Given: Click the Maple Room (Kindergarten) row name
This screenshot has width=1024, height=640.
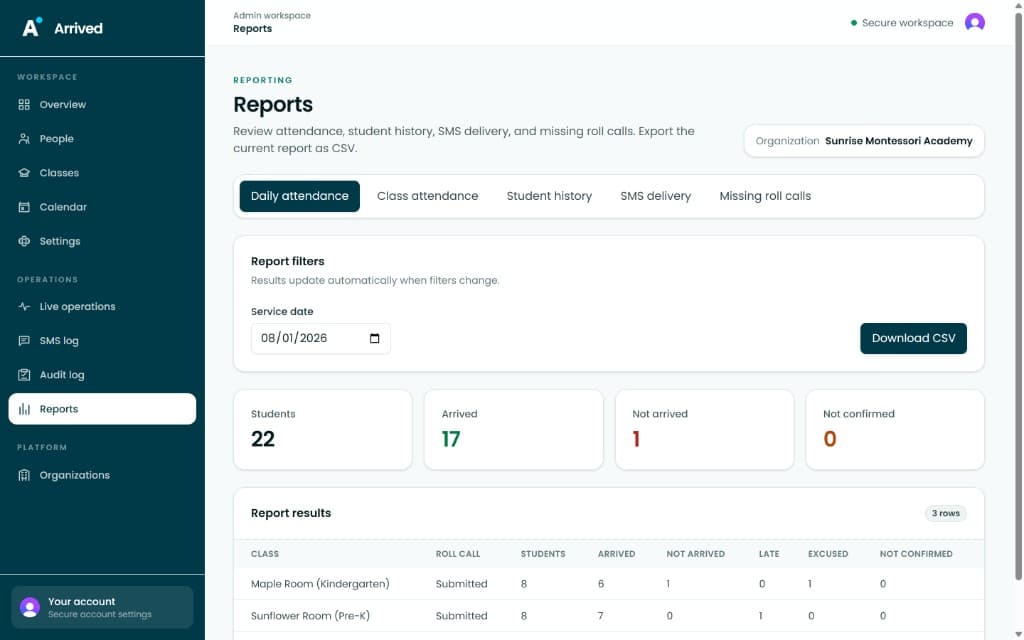Looking at the screenshot, I should point(320,584).
